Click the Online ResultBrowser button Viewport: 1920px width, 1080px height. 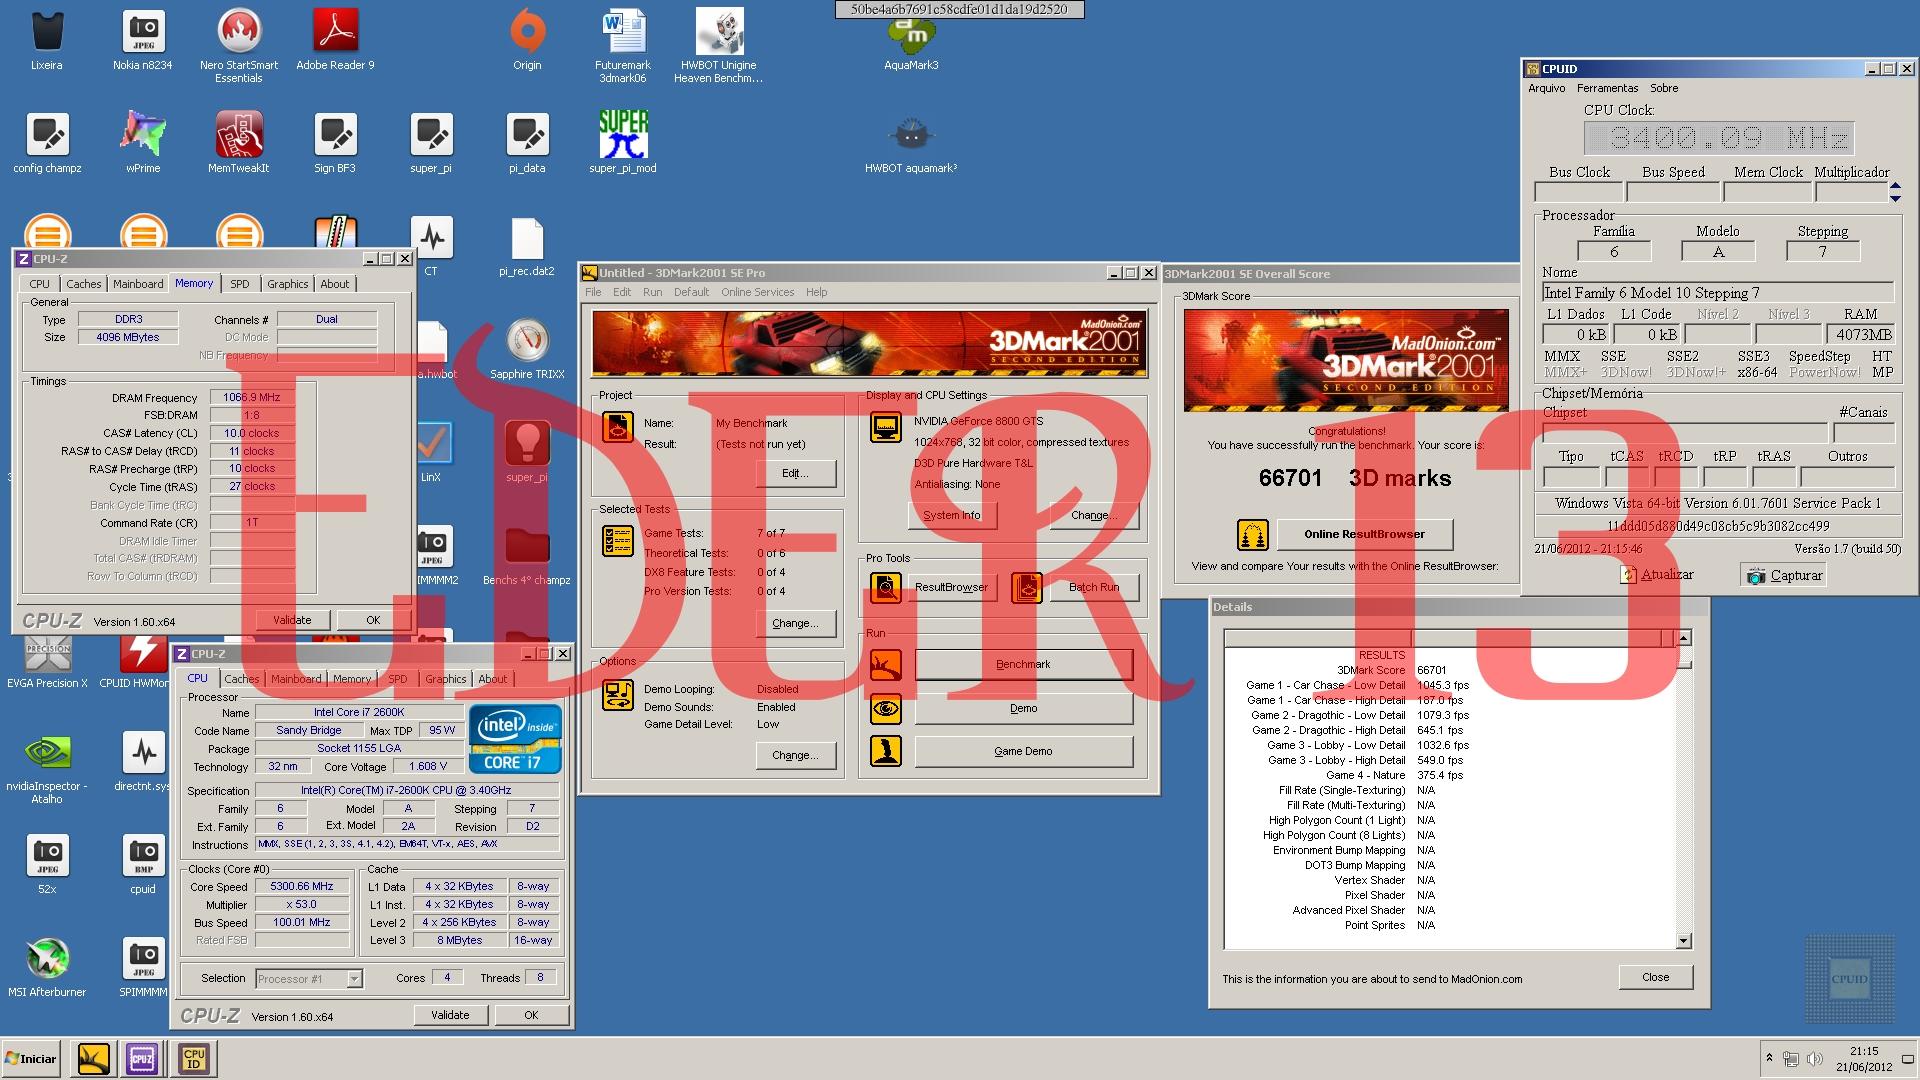tap(1364, 534)
